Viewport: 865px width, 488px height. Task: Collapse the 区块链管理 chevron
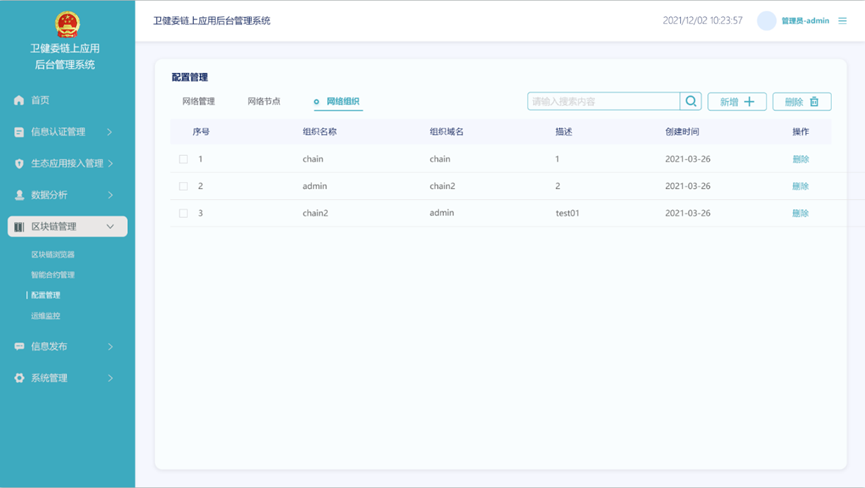point(110,227)
